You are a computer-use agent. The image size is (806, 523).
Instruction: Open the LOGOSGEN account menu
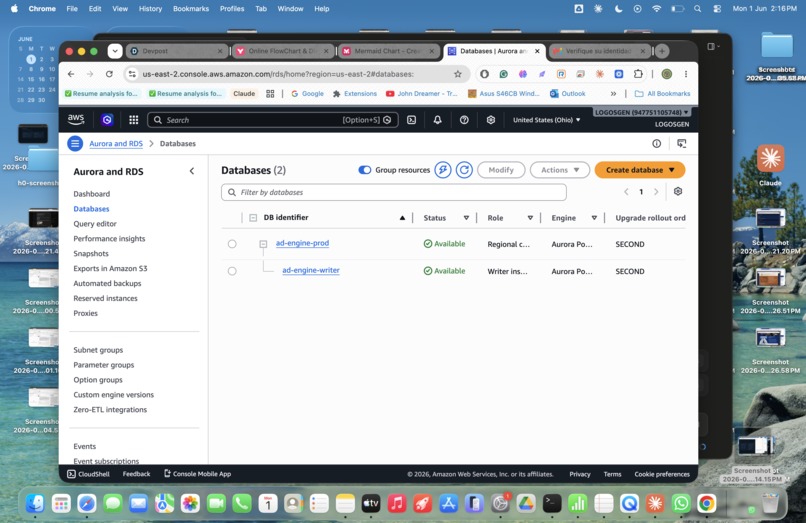tap(642, 112)
